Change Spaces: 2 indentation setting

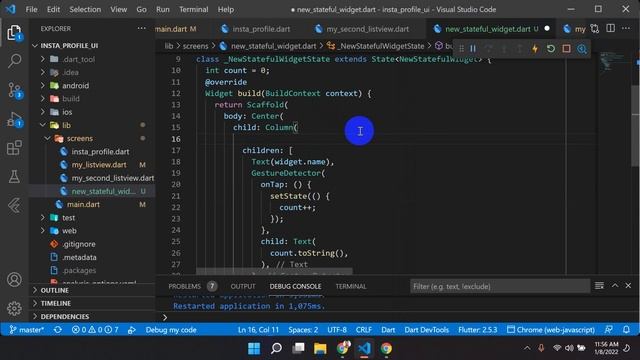(x=303, y=330)
